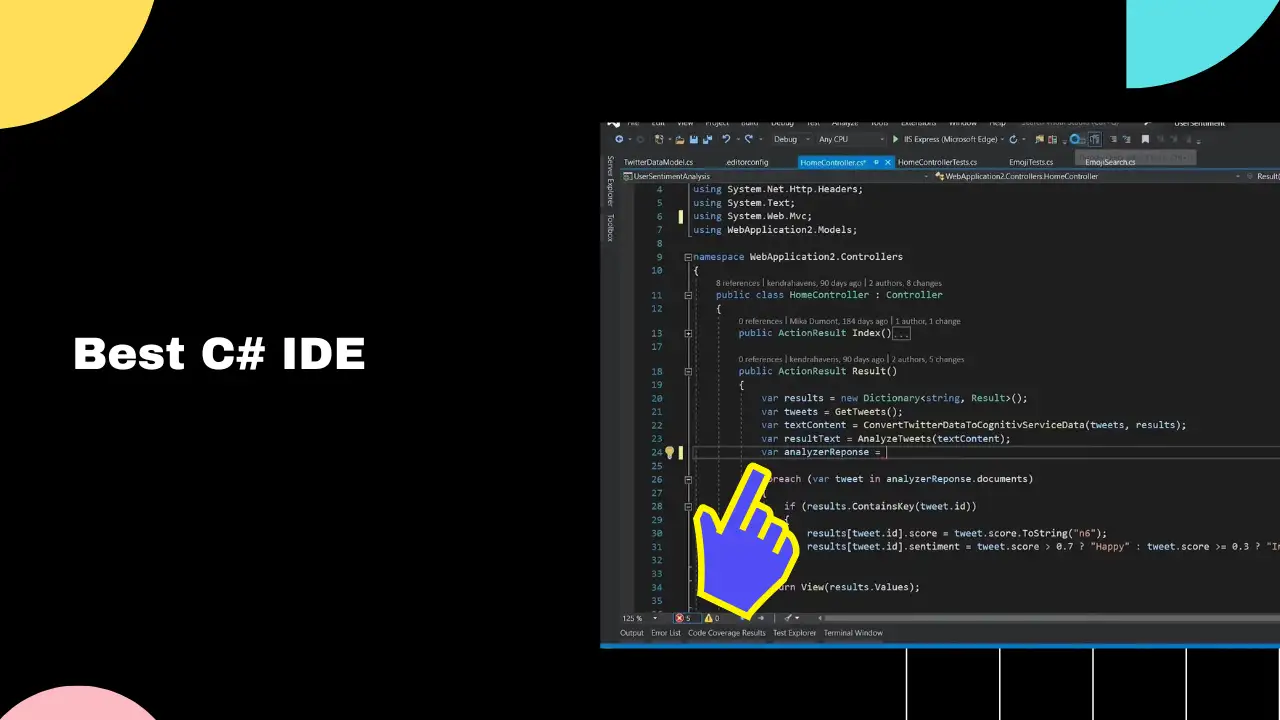The height and width of the screenshot is (720, 1280).
Task: Click the '2 authors, 5 changes' CodeLens link
Action: (928, 359)
